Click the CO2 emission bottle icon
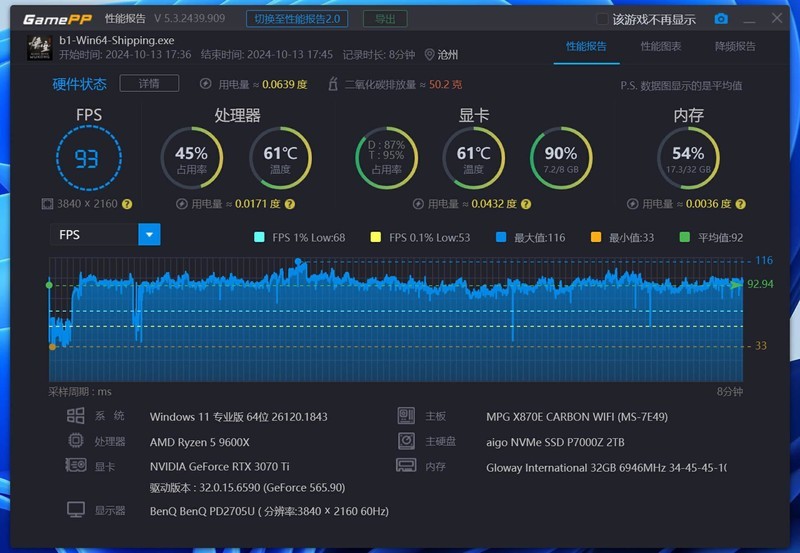 click(333, 84)
